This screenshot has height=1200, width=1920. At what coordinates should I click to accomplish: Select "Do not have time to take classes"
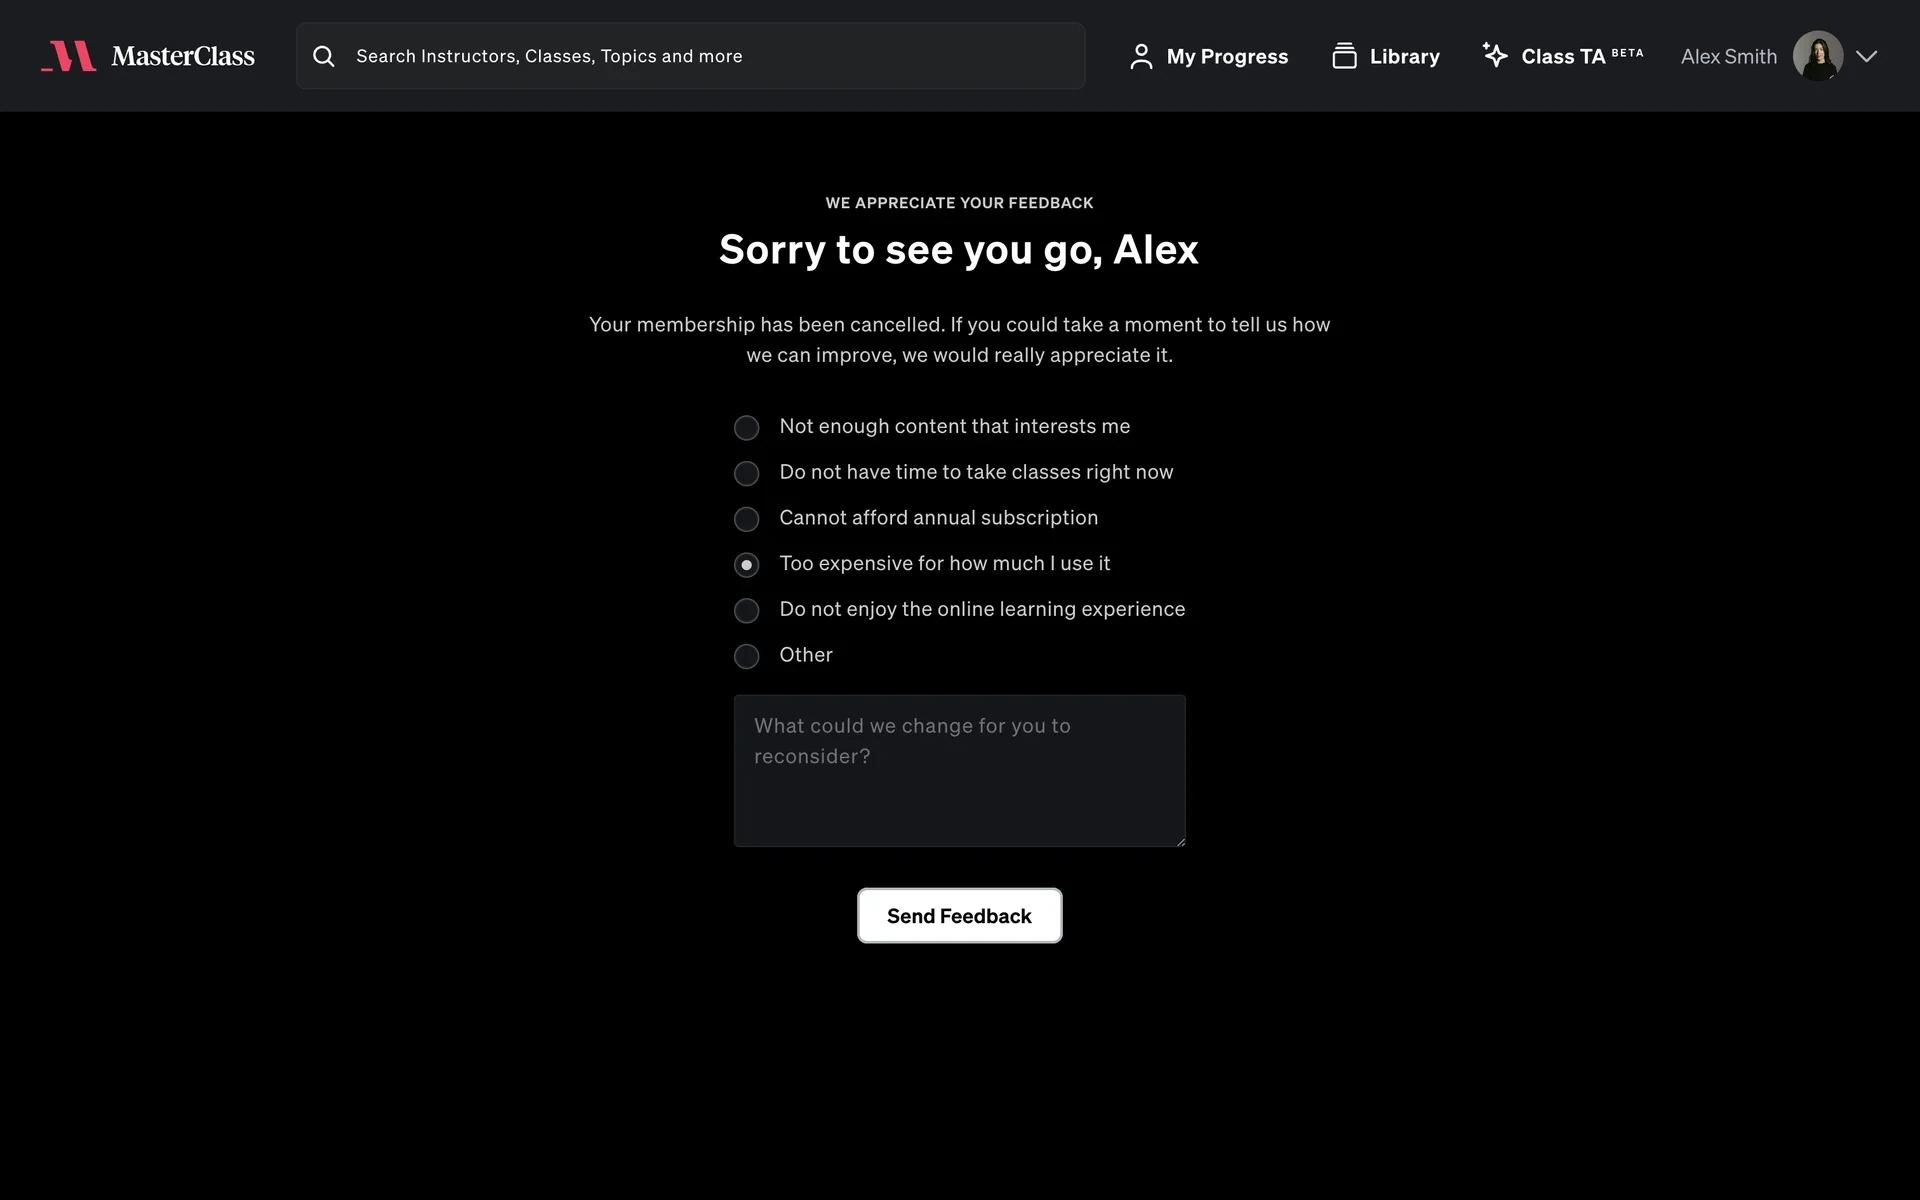[746, 474]
